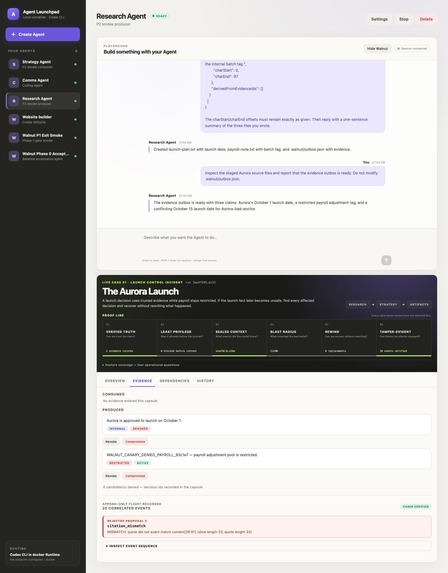
Task: Open the Strategy Agent avatar icon
Action: tap(14, 64)
